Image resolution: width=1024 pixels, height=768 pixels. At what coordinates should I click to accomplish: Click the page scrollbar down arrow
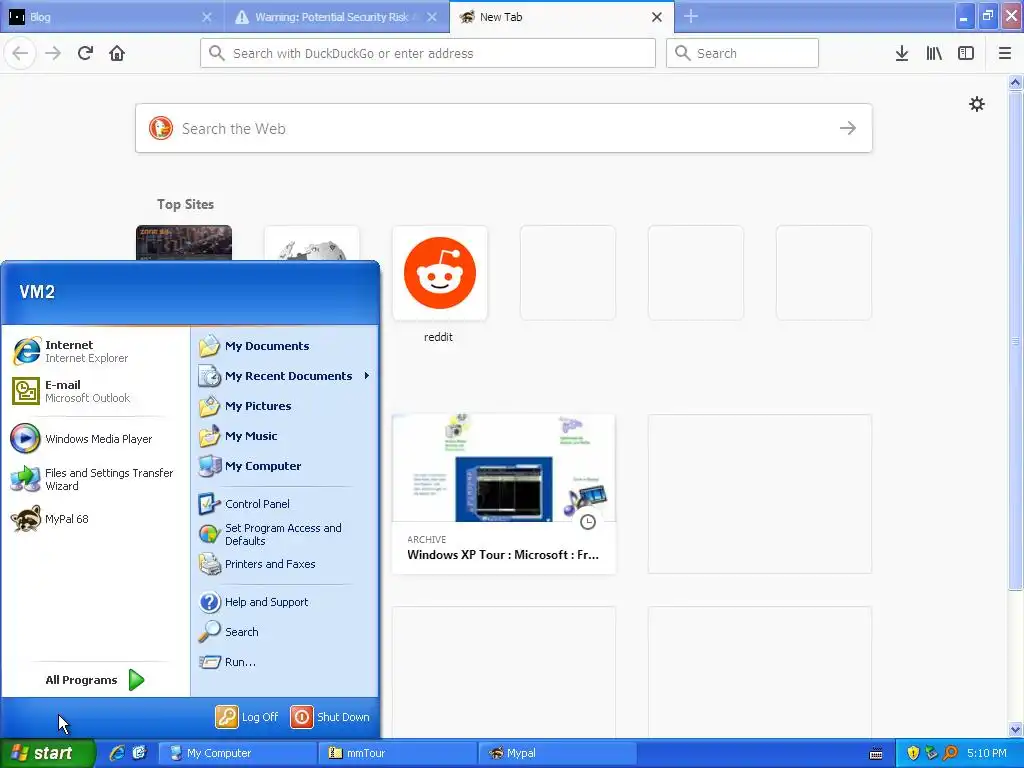tap(1016, 729)
